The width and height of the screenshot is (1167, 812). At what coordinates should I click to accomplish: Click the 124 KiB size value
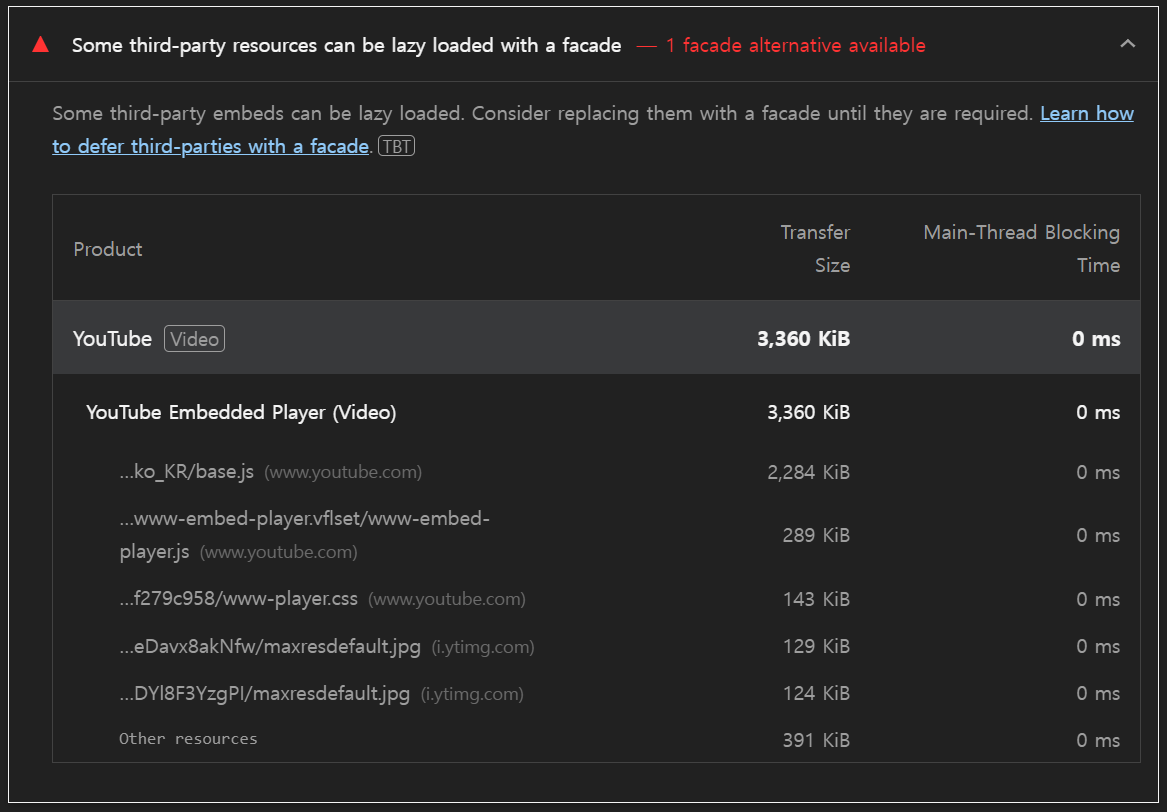pyautogui.click(x=816, y=694)
